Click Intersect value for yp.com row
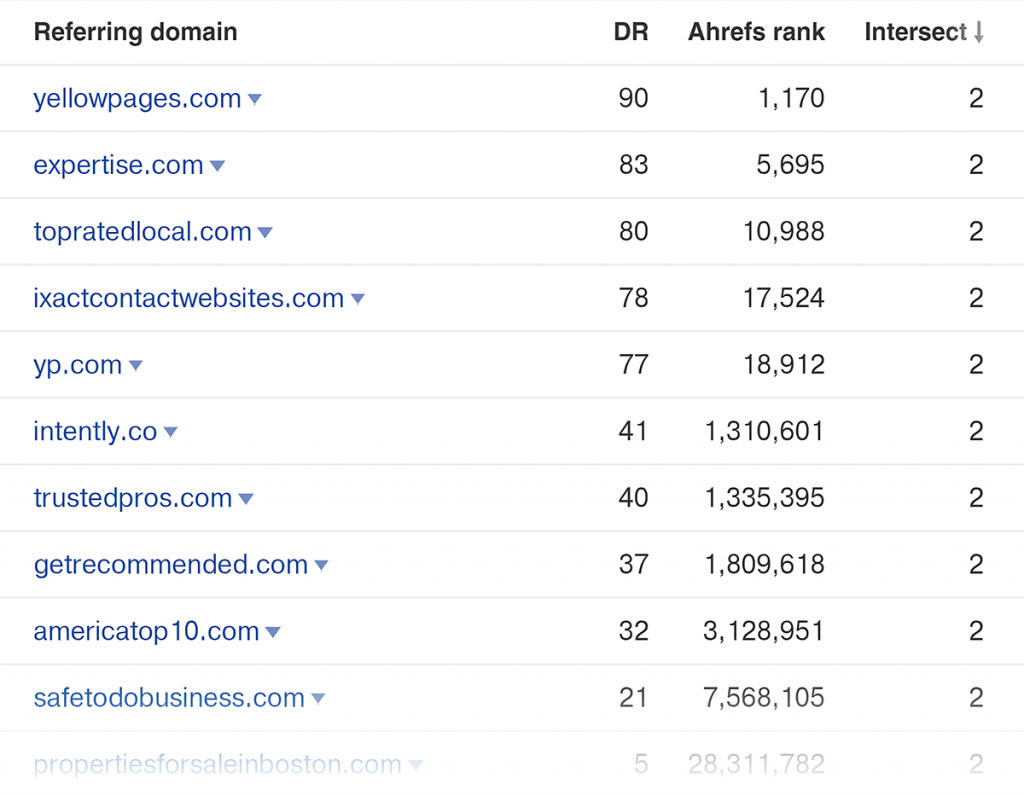Screen dimensions: 1024x795 point(976,365)
